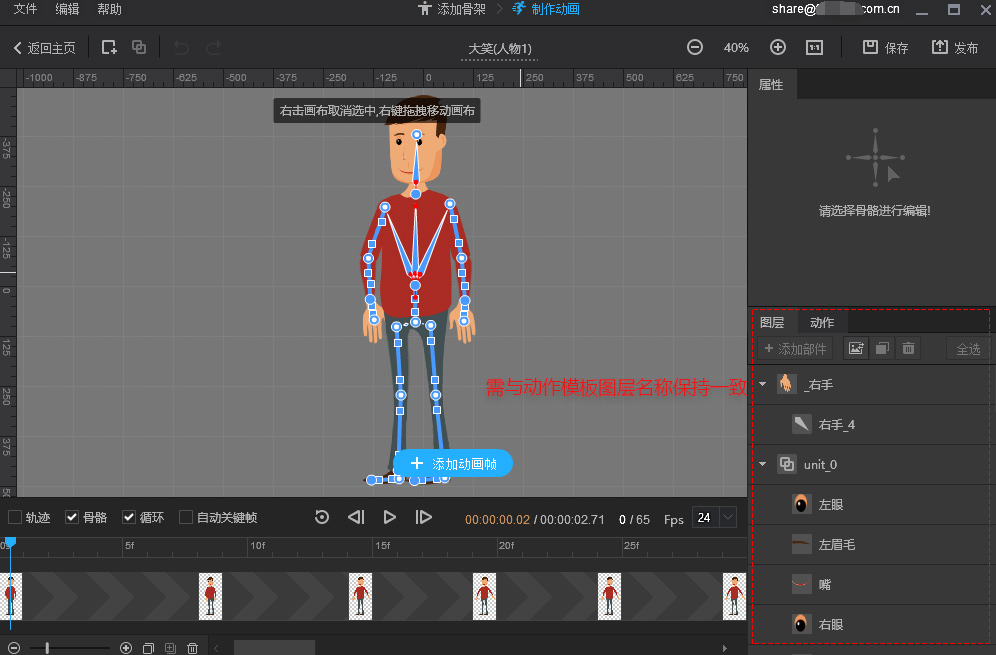The height and width of the screenshot is (655, 996).
Task: Click the new canvas icon in toolbar
Action: tap(109, 47)
